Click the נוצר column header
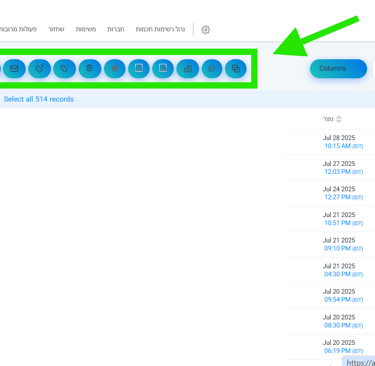Viewport: 375px width, 366px height. (328, 119)
